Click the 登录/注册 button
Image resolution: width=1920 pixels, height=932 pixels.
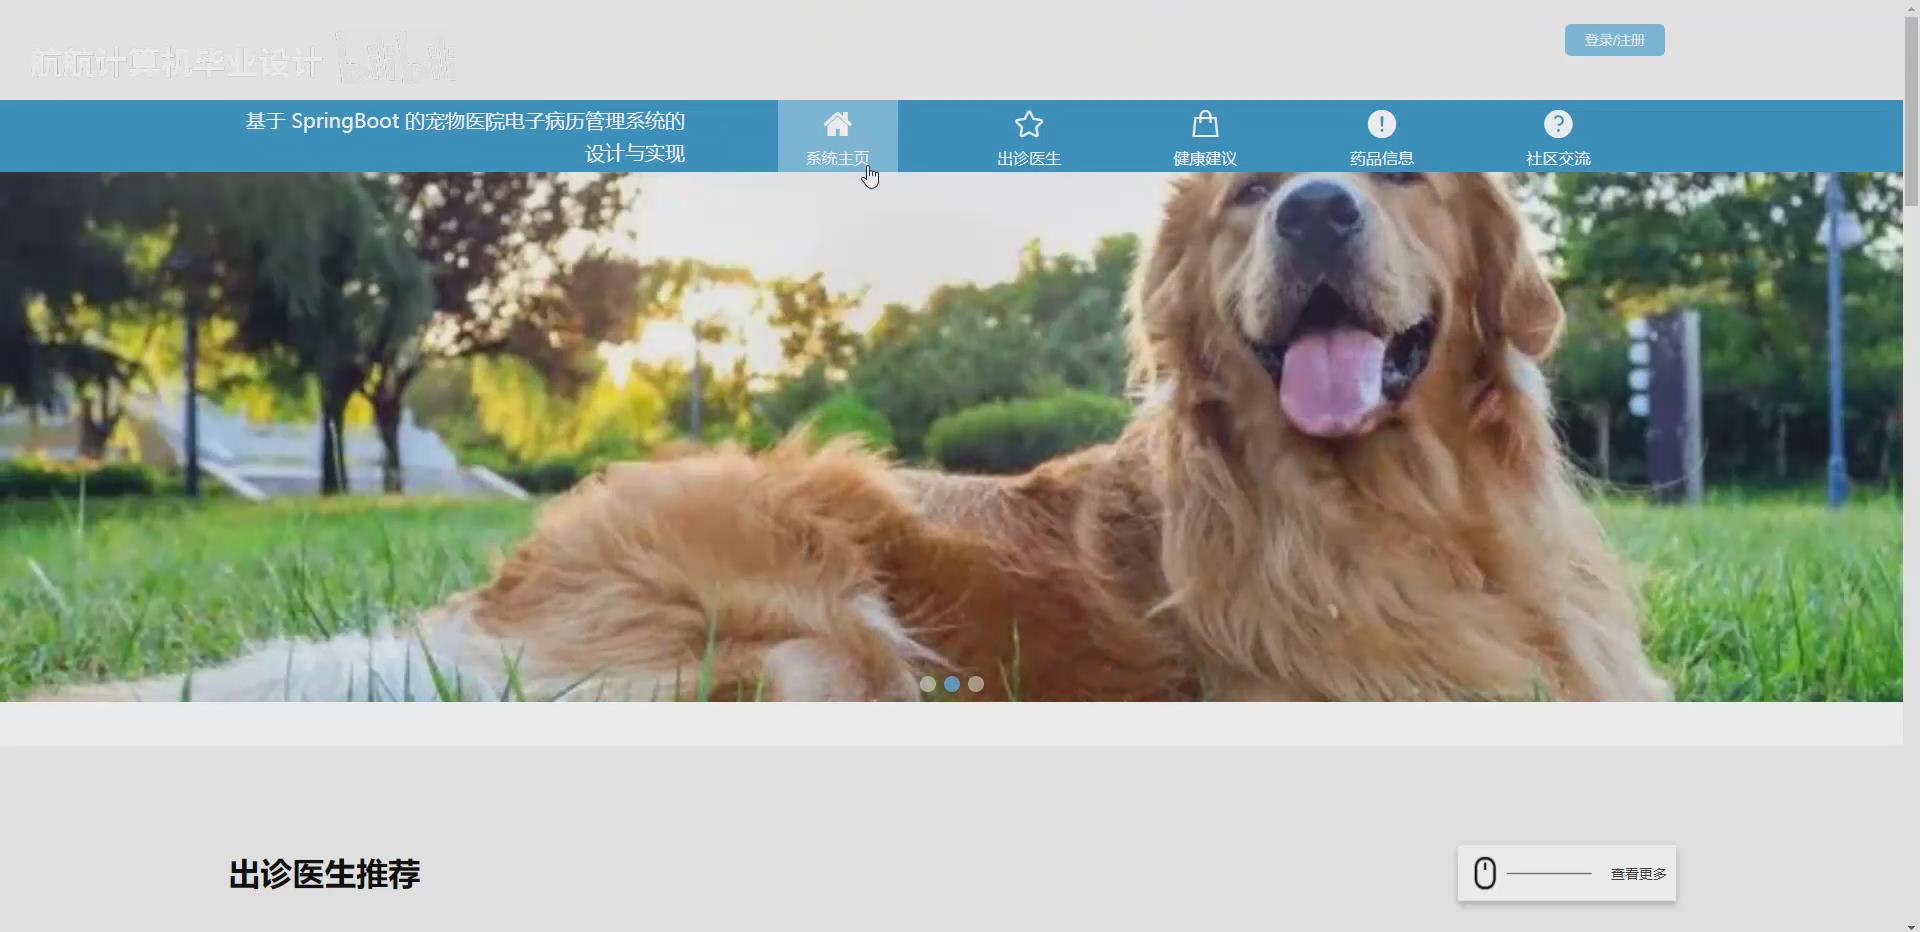(1614, 40)
